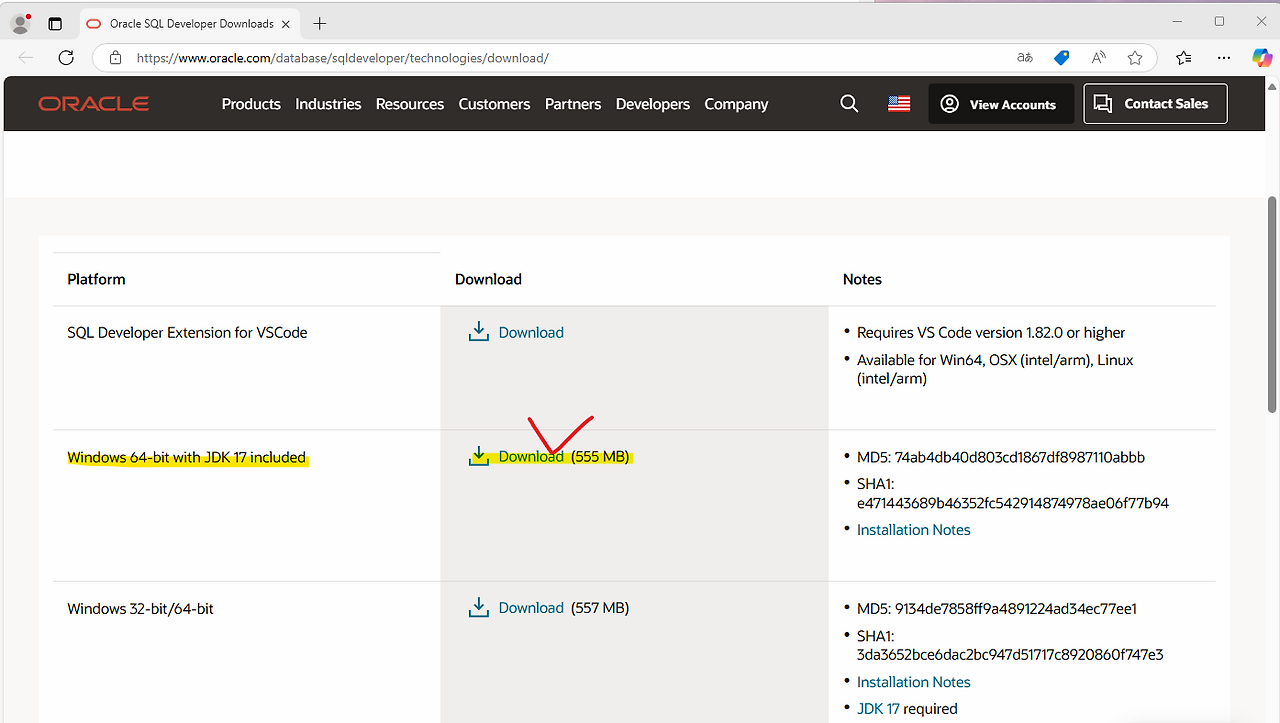
Task: Click the 'Windows 32-bit/64-bit' platform text
Action: tap(140, 608)
